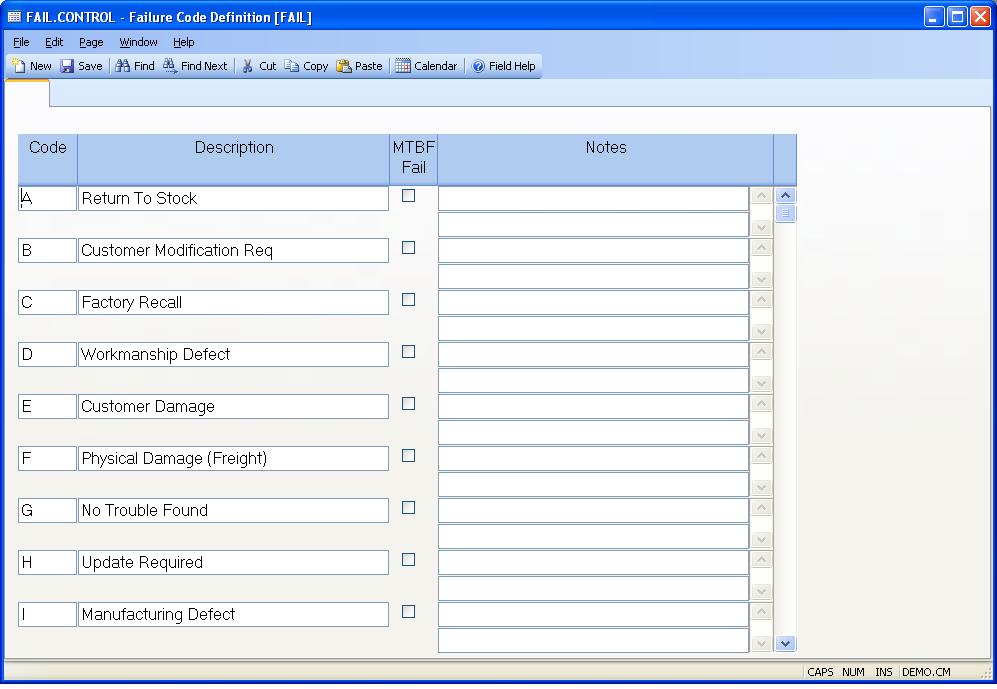This screenshot has height=689, width=997.
Task: Click the New record toolbar icon
Action: [x=19, y=66]
